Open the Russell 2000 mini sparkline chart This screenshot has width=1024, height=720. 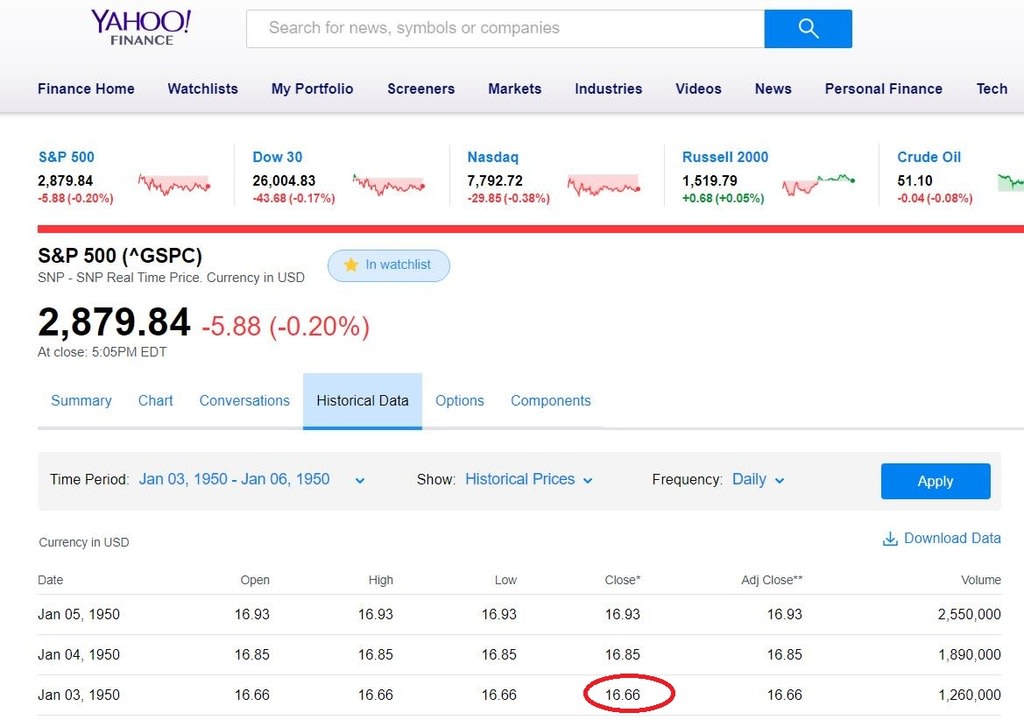click(818, 185)
